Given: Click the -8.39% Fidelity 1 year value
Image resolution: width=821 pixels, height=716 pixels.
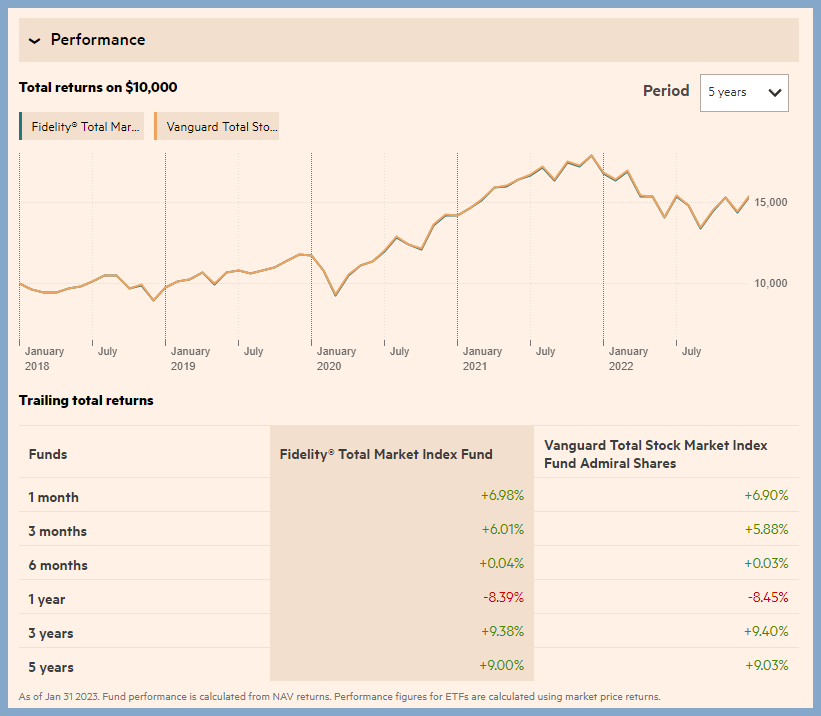Looking at the screenshot, I should point(503,598).
